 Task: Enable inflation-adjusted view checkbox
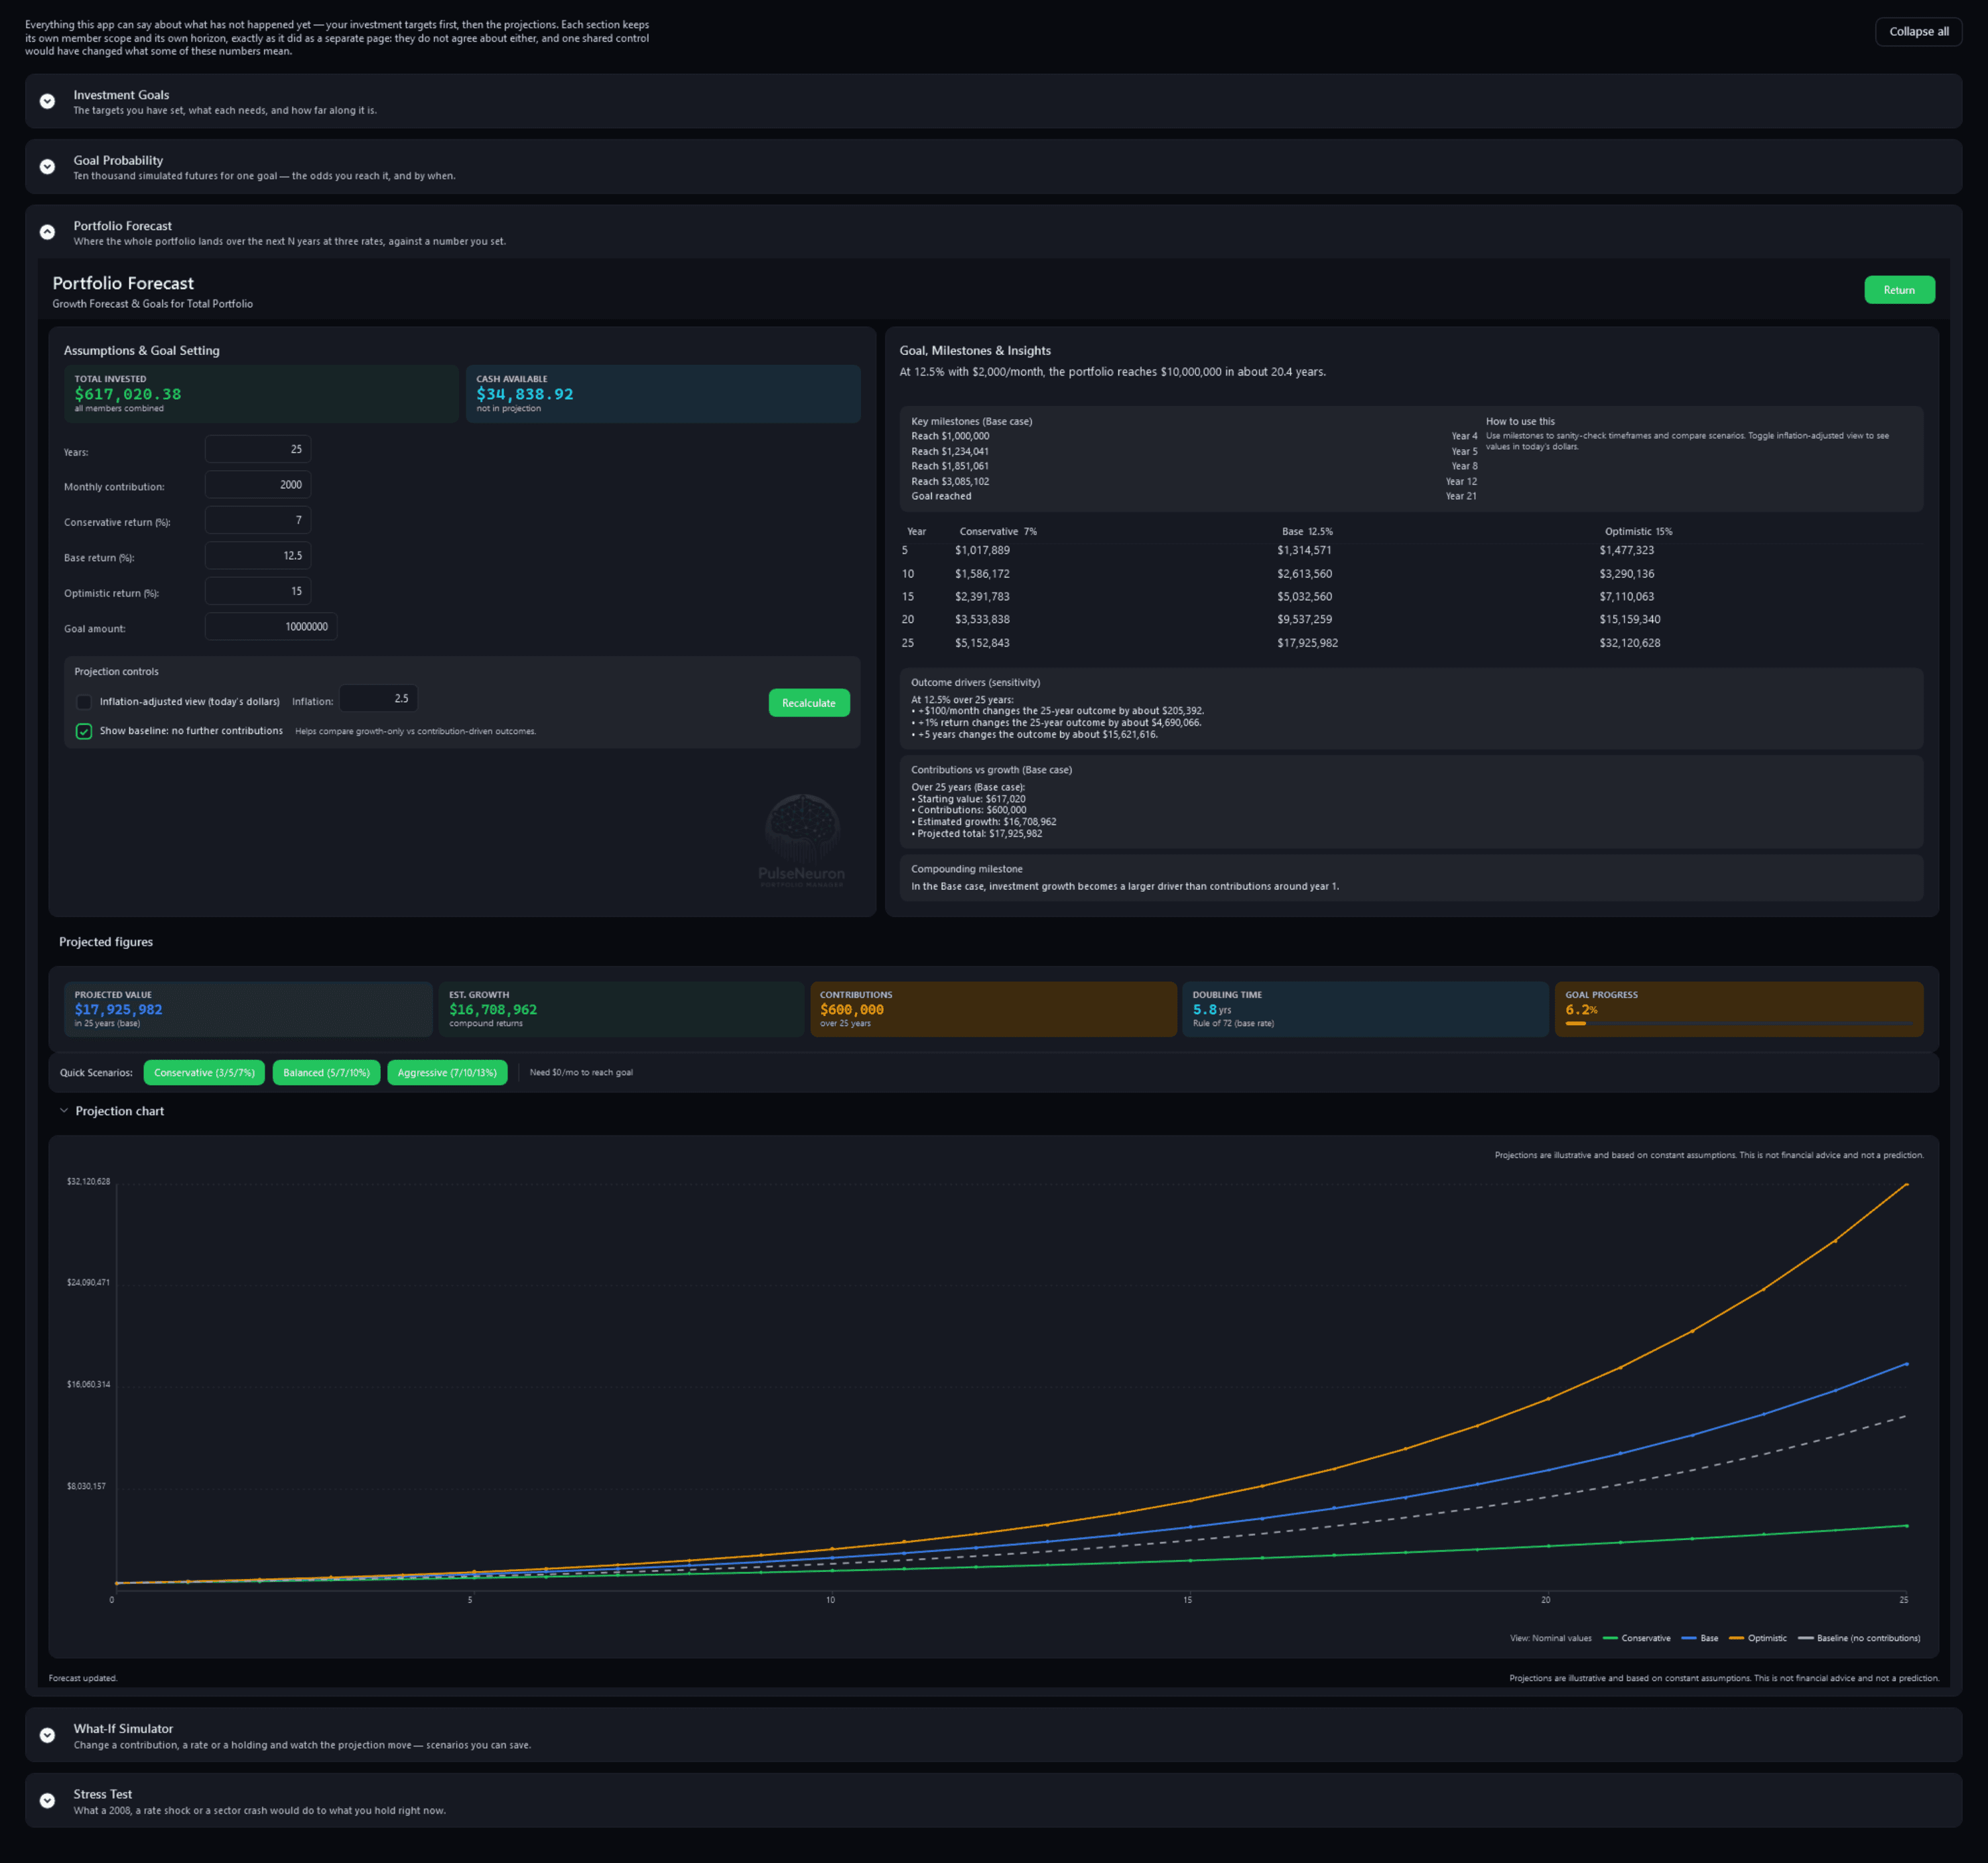[x=84, y=702]
